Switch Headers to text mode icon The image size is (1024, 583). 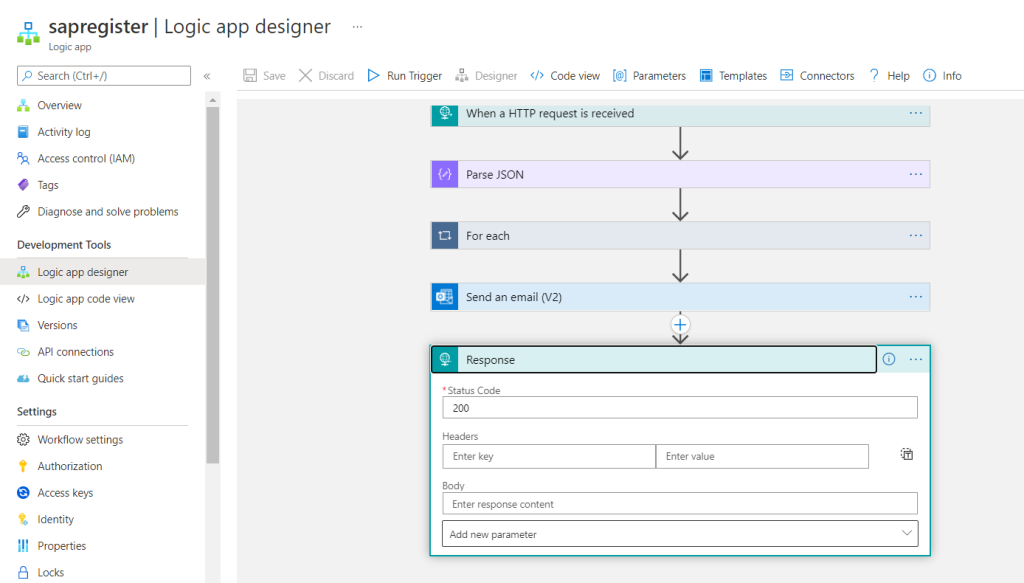click(906, 454)
